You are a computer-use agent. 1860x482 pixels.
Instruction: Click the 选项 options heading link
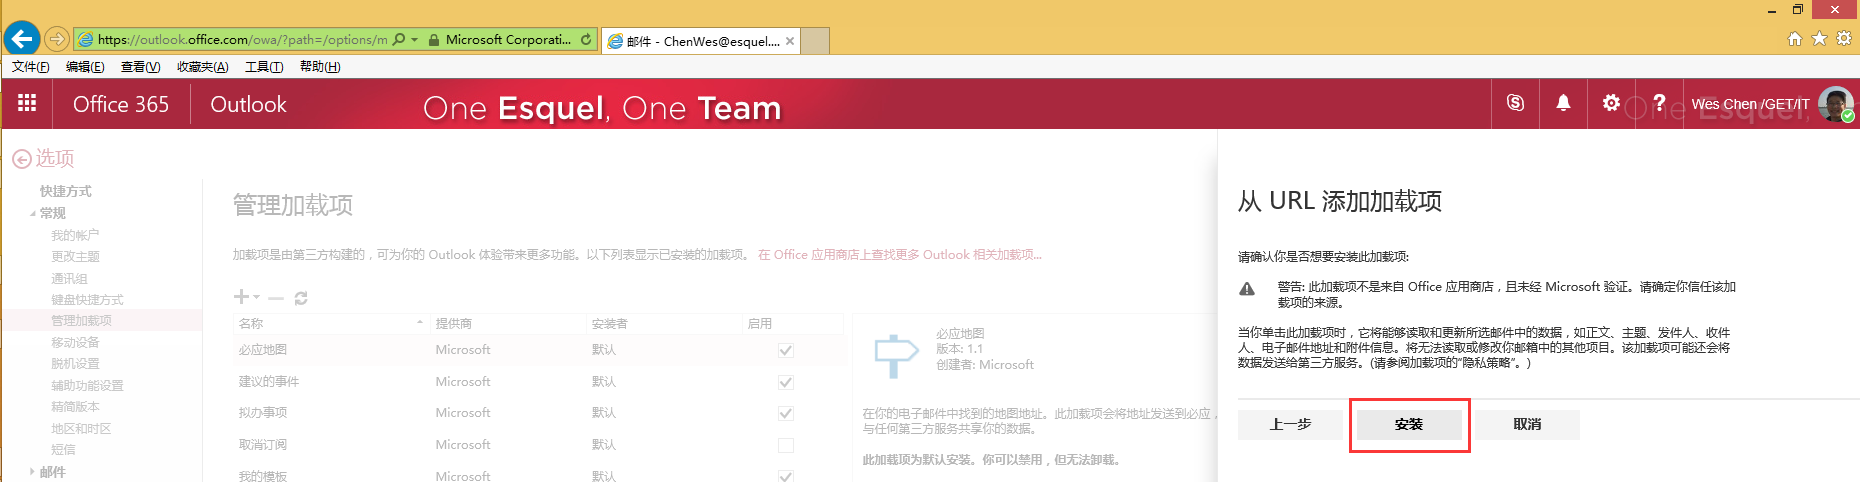pyautogui.click(x=55, y=158)
